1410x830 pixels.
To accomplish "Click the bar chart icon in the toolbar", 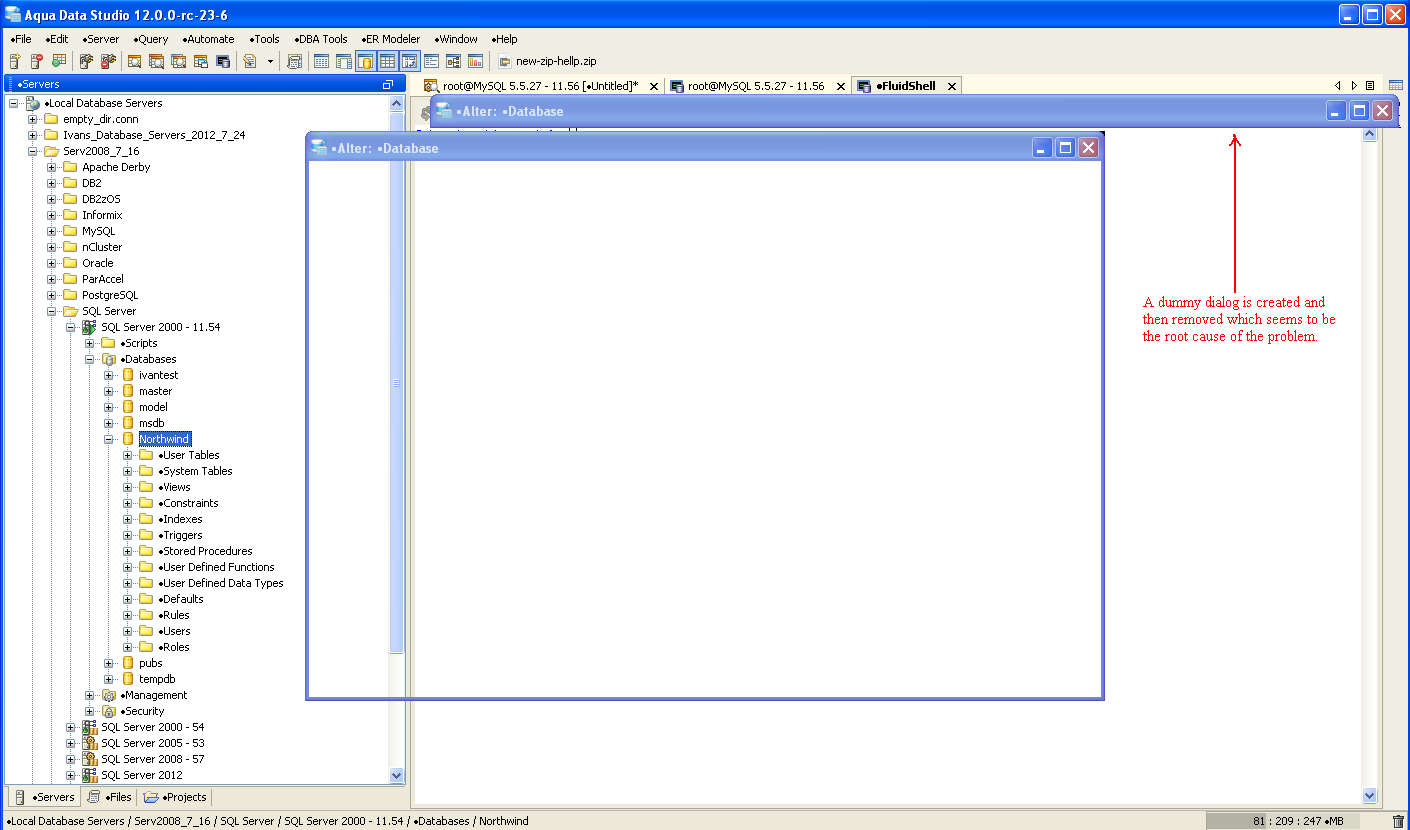I will click(475, 61).
